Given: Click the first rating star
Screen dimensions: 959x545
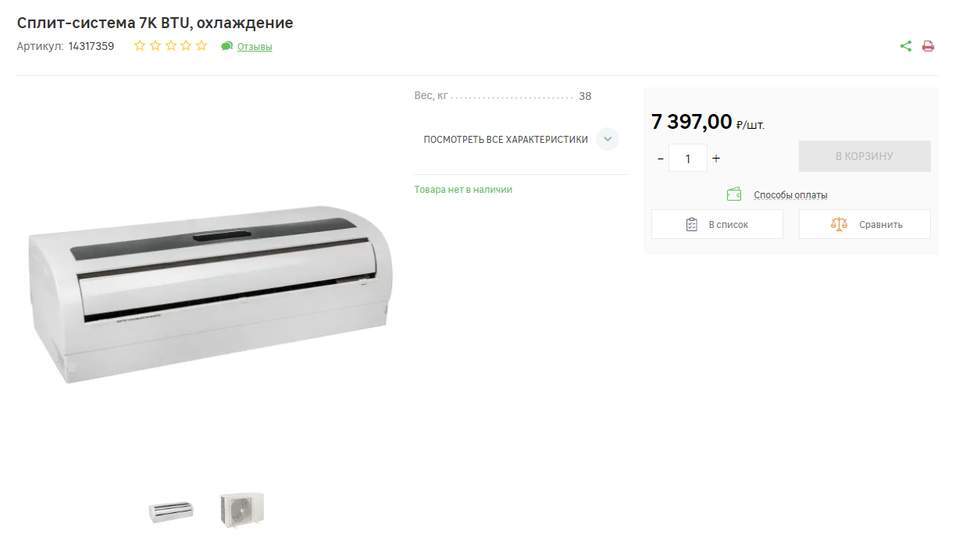Looking at the screenshot, I should pos(139,46).
